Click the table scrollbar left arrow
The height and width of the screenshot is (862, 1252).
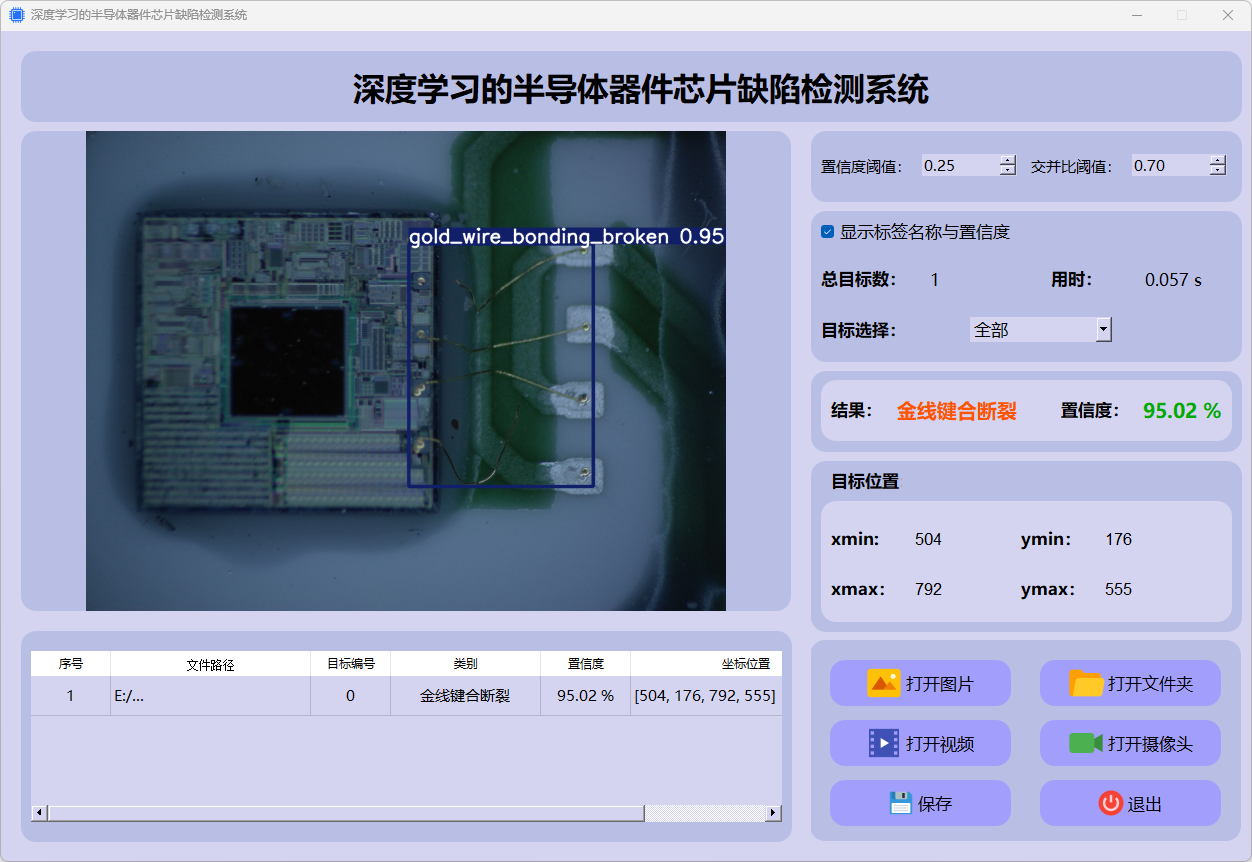[x=39, y=813]
